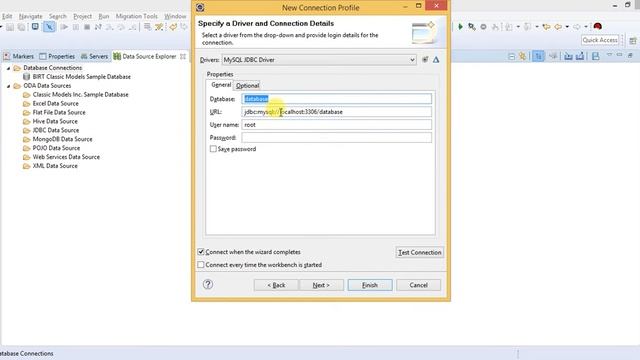
Task: Open the Drivers dropdown showing MySQL JDBC Driver
Action: [x=319, y=60]
